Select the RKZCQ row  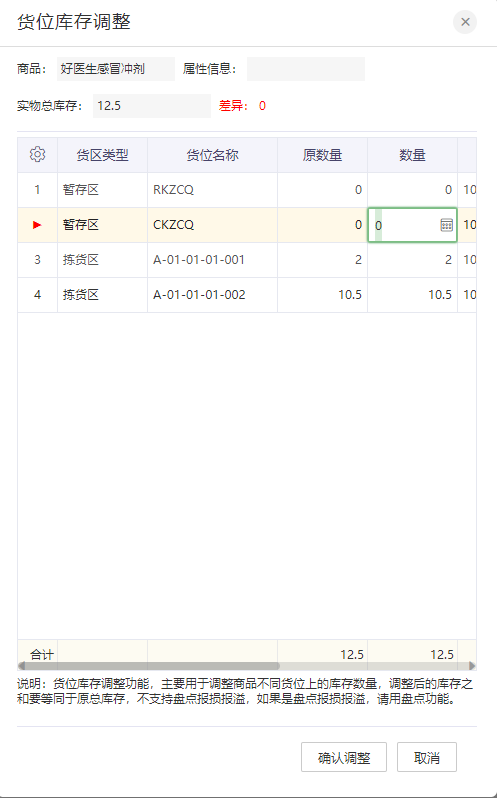(247, 190)
